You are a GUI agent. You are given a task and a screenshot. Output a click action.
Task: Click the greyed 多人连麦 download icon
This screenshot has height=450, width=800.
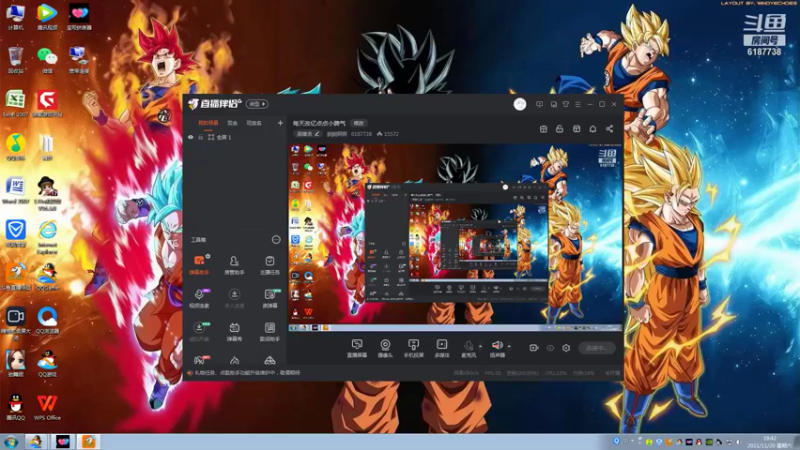[x=234, y=298]
